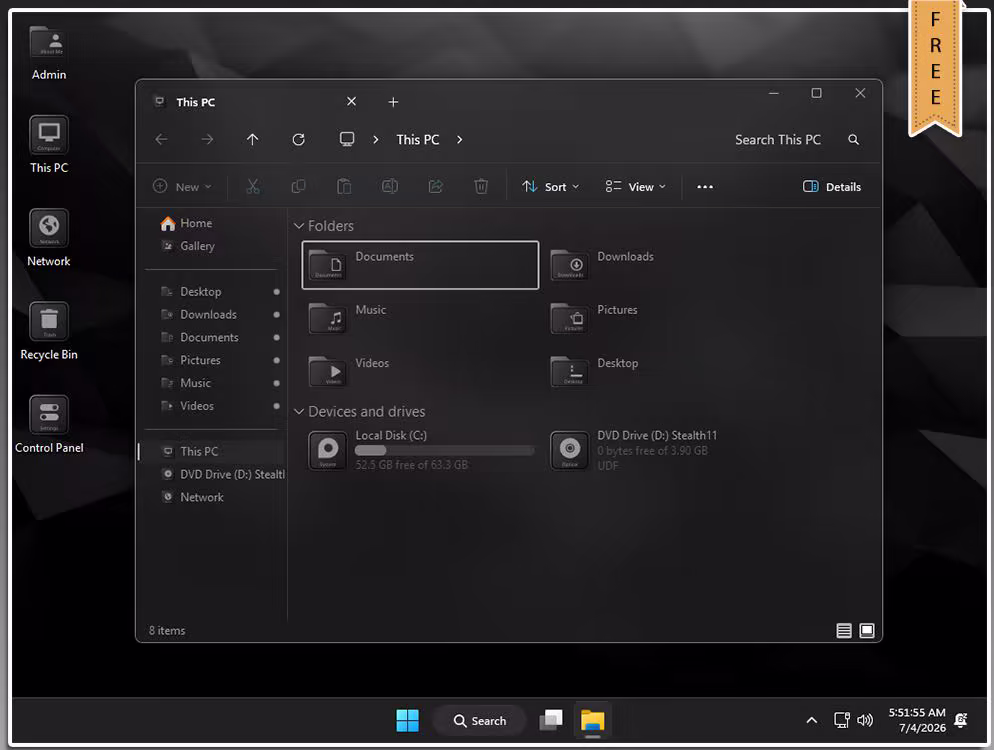Screen dimensions: 994x750
Task: Refresh the This PC view
Action: pos(299,139)
